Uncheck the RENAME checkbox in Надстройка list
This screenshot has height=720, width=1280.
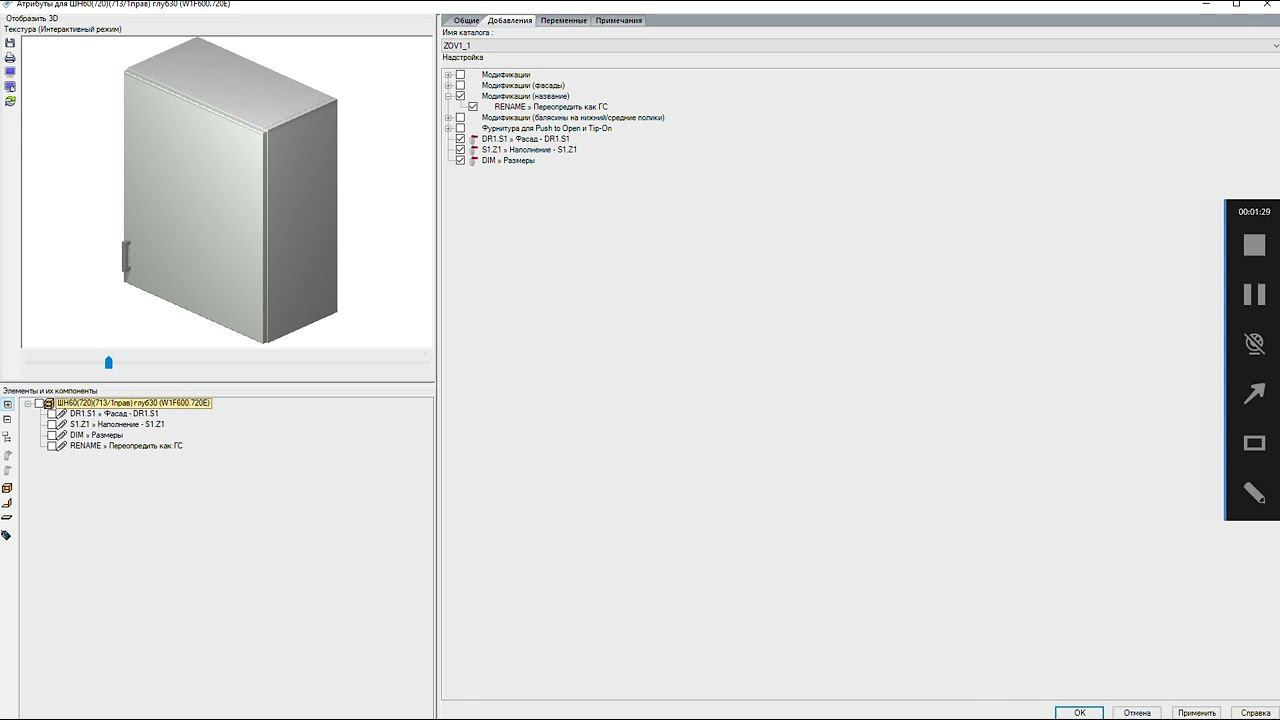tap(473, 107)
